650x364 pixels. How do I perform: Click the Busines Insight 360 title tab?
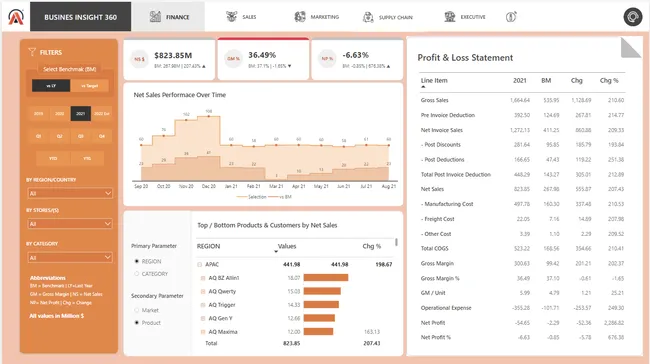80,17
